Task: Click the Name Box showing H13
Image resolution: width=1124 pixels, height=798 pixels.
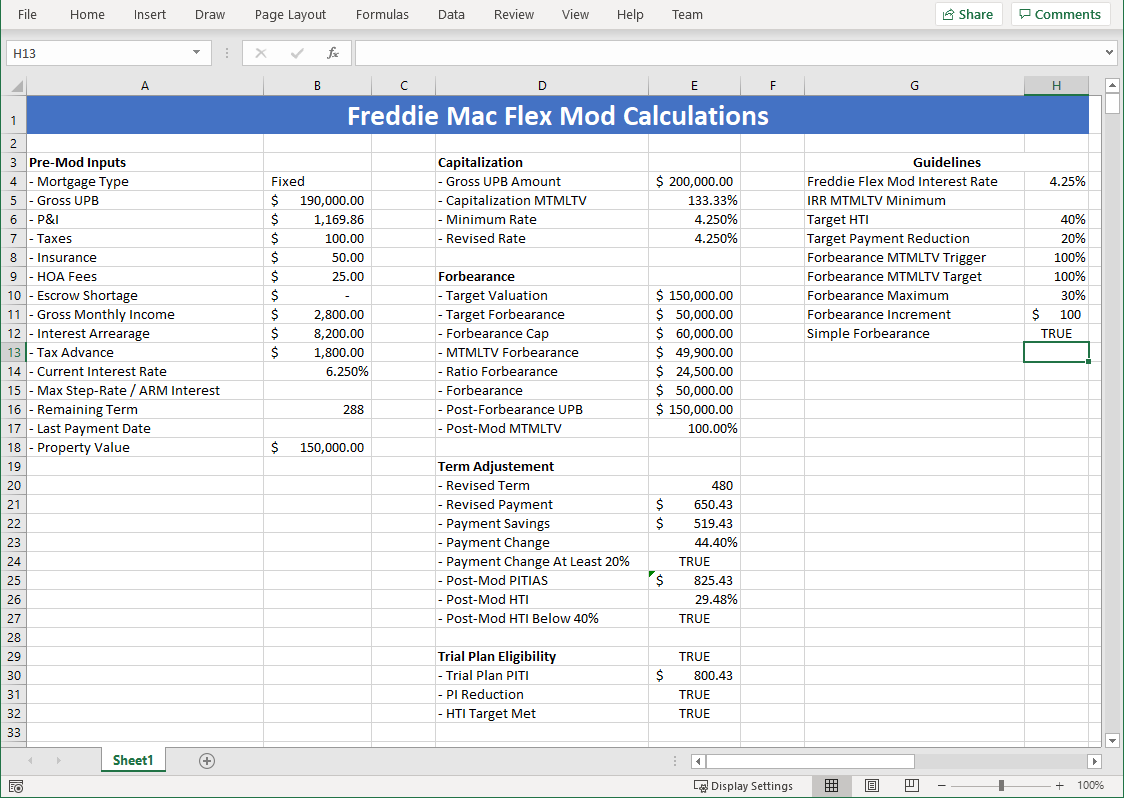Action: 98,53
